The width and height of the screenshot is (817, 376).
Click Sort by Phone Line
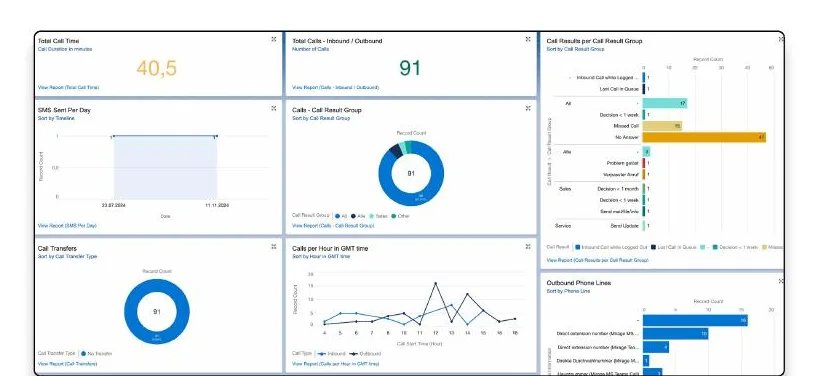[x=568, y=291]
